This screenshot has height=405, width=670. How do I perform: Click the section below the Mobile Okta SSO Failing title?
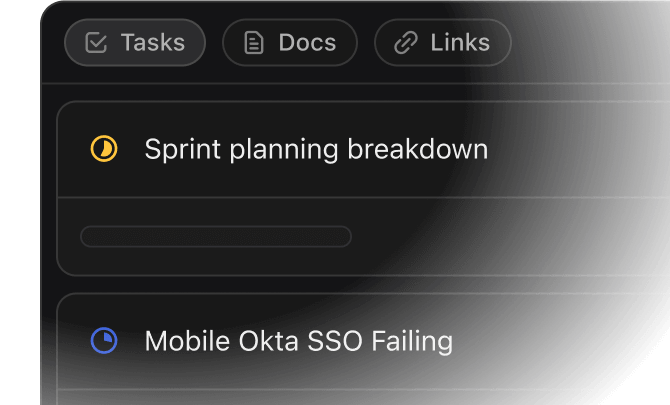coord(350,396)
